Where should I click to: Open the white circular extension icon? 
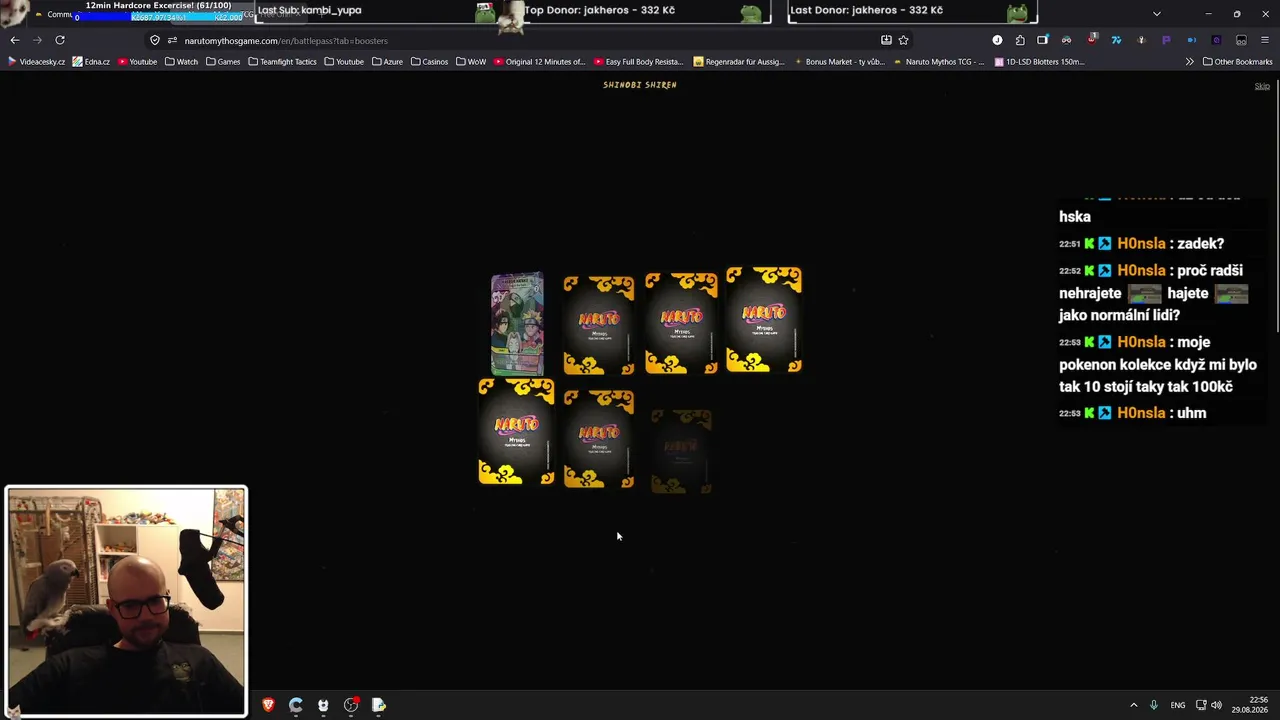point(997,40)
